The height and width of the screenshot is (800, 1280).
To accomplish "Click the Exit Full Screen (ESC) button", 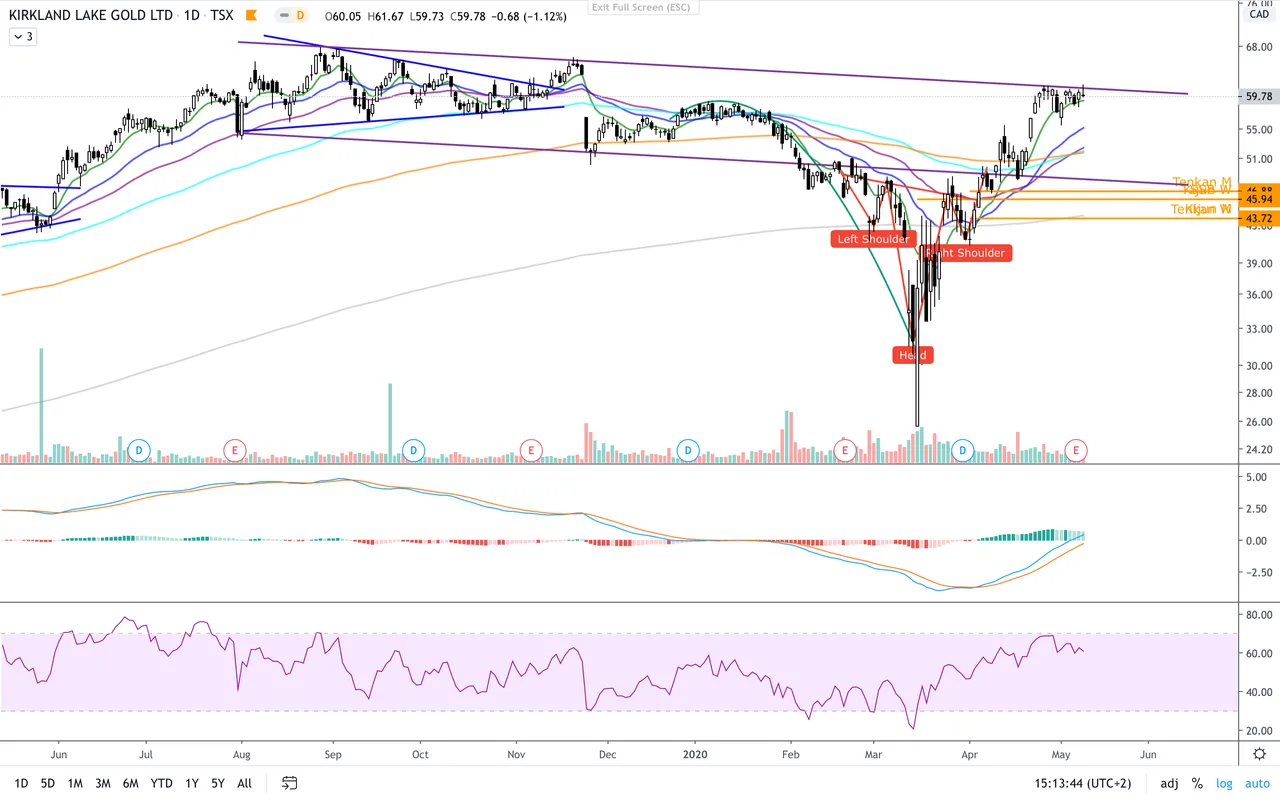I will tap(643, 7).
